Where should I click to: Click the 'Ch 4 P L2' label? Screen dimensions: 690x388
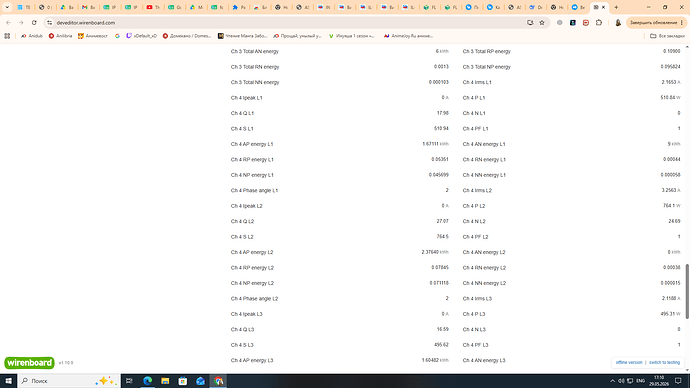point(473,206)
